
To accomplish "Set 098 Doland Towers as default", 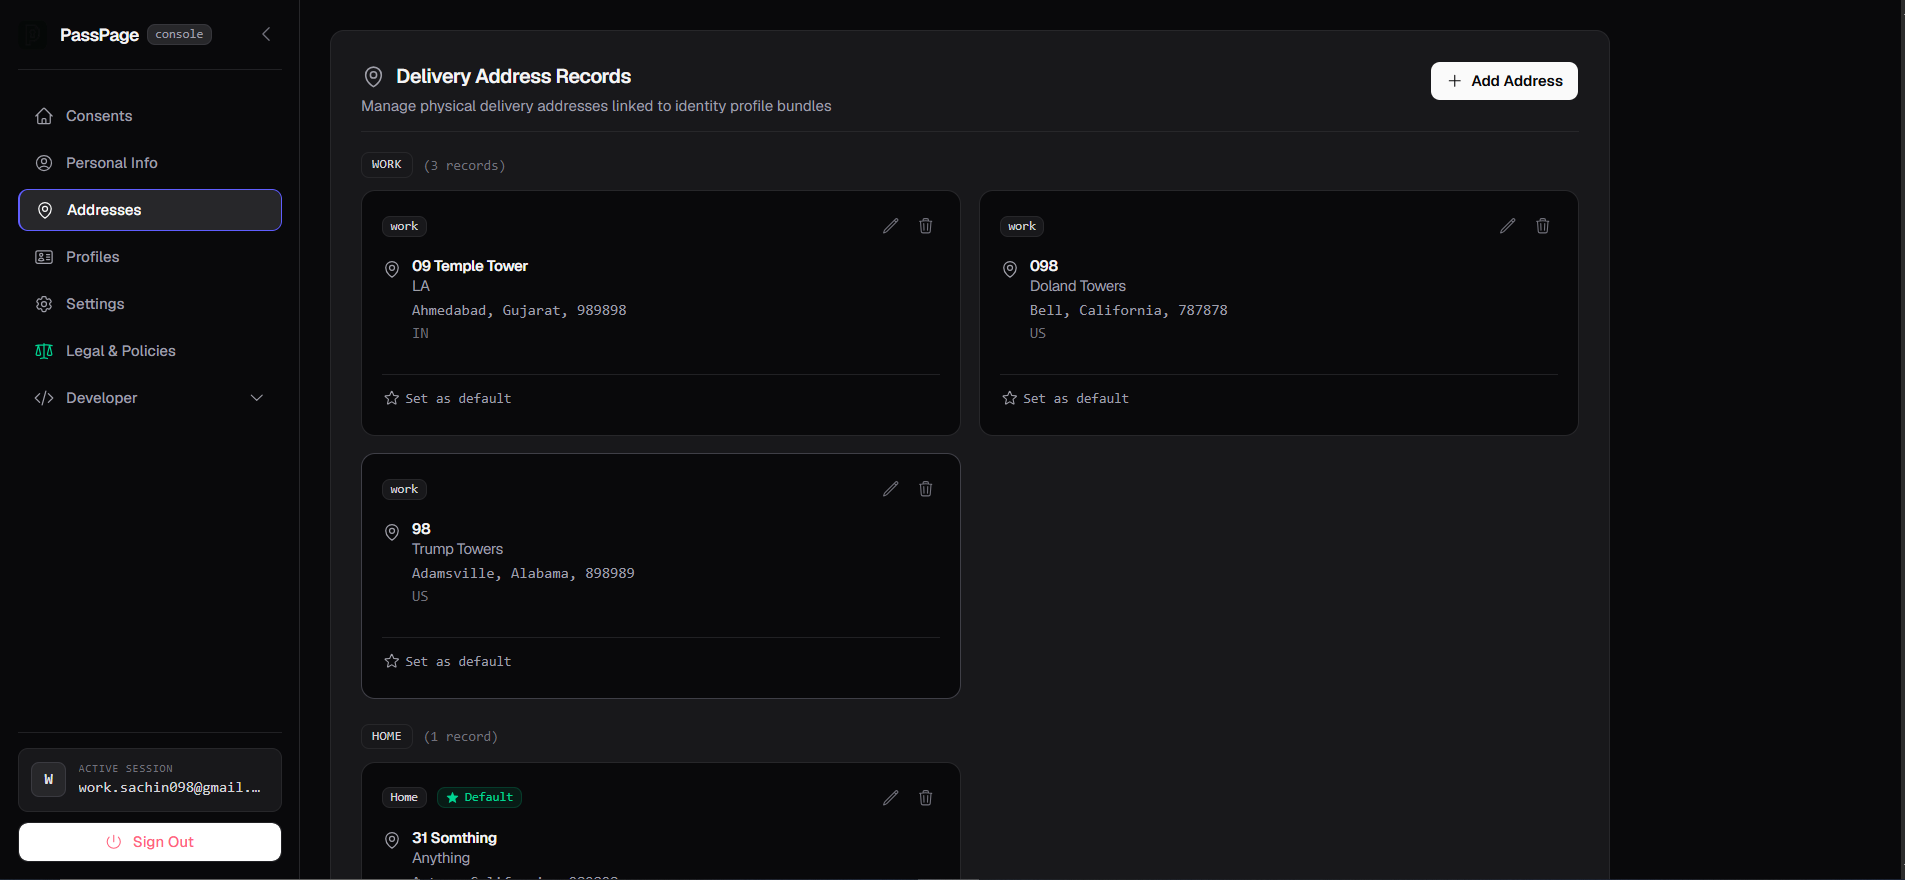I will (1066, 398).
